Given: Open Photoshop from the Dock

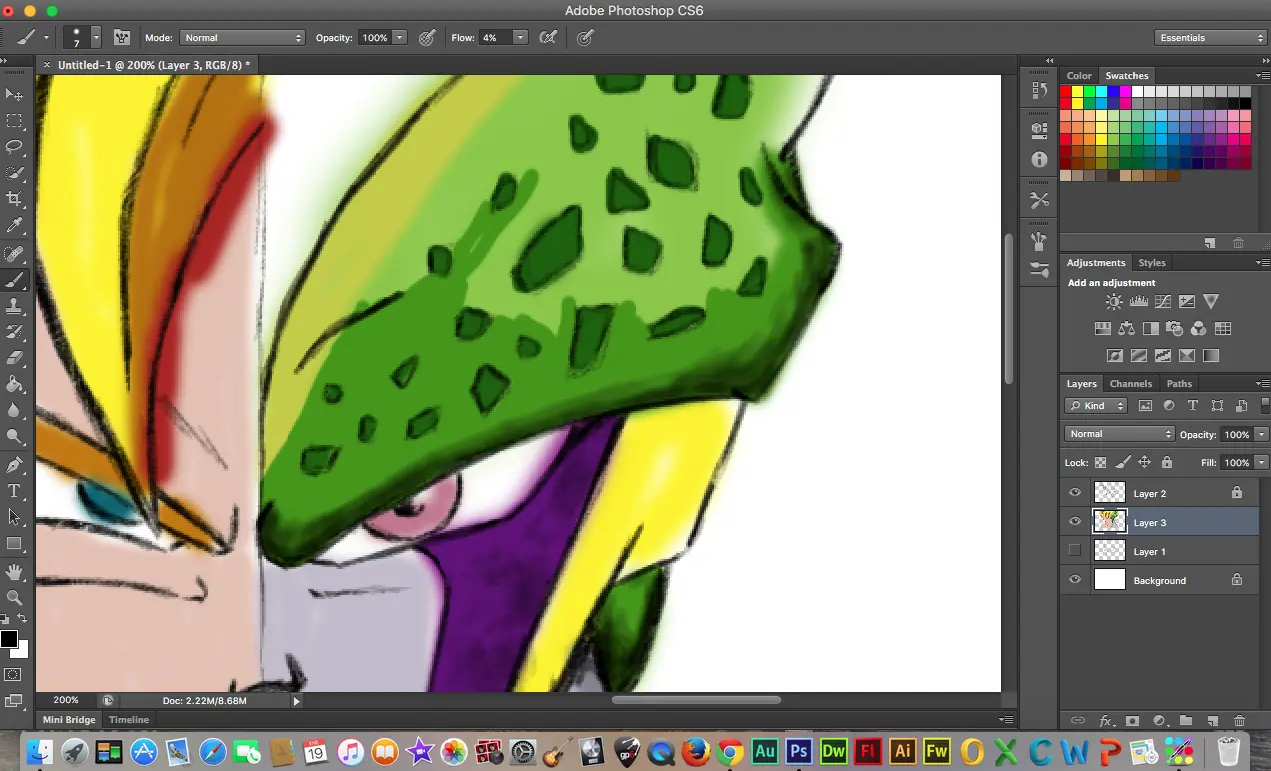Looking at the screenshot, I should [x=798, y=751].
